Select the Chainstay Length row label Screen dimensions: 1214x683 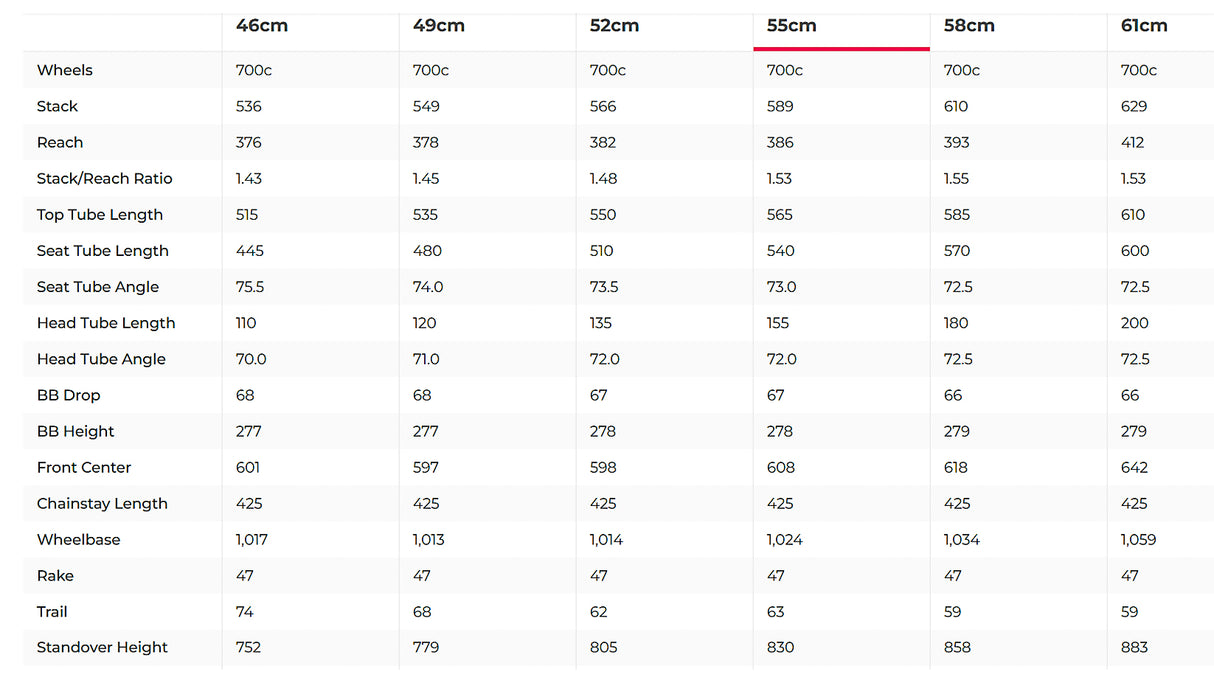(102, 503)
